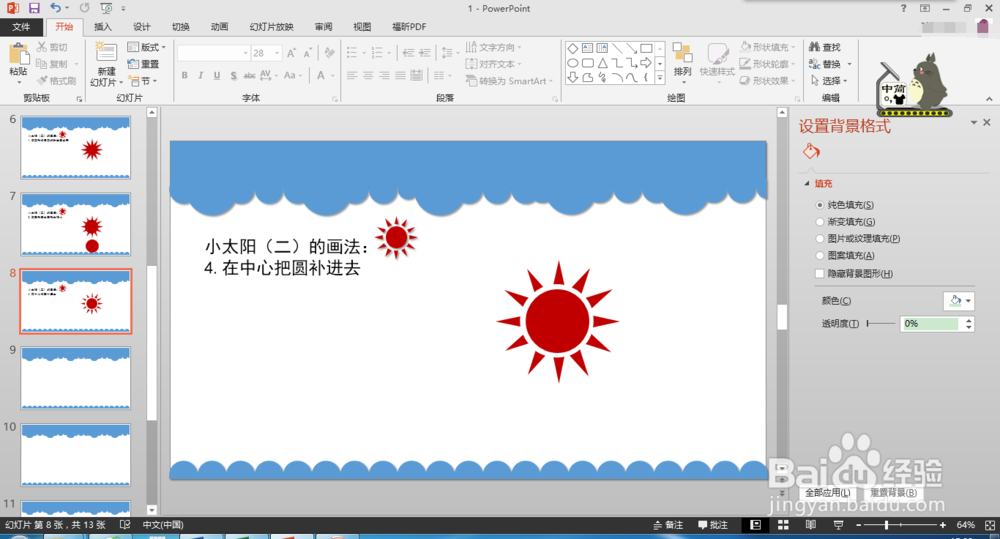Click the transparency 0% input field
The height and width of the screenshot is (539, 1000).
tap(931, 323)
